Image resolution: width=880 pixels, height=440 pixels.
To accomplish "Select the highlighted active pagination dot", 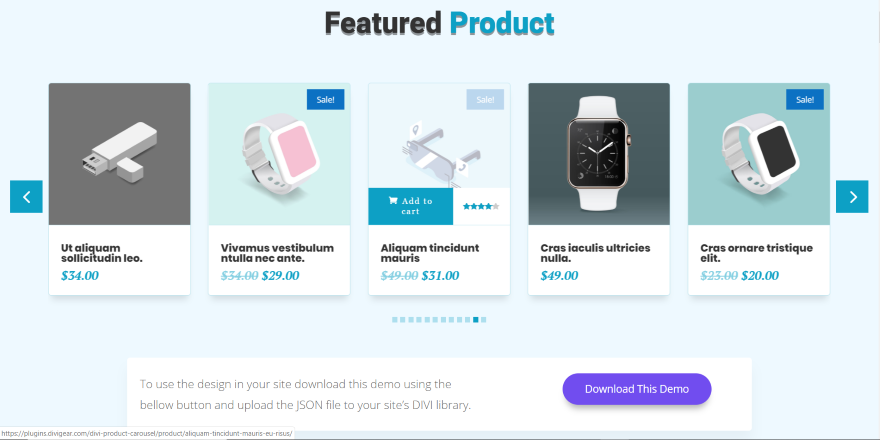I will click(x=476, y=320).
